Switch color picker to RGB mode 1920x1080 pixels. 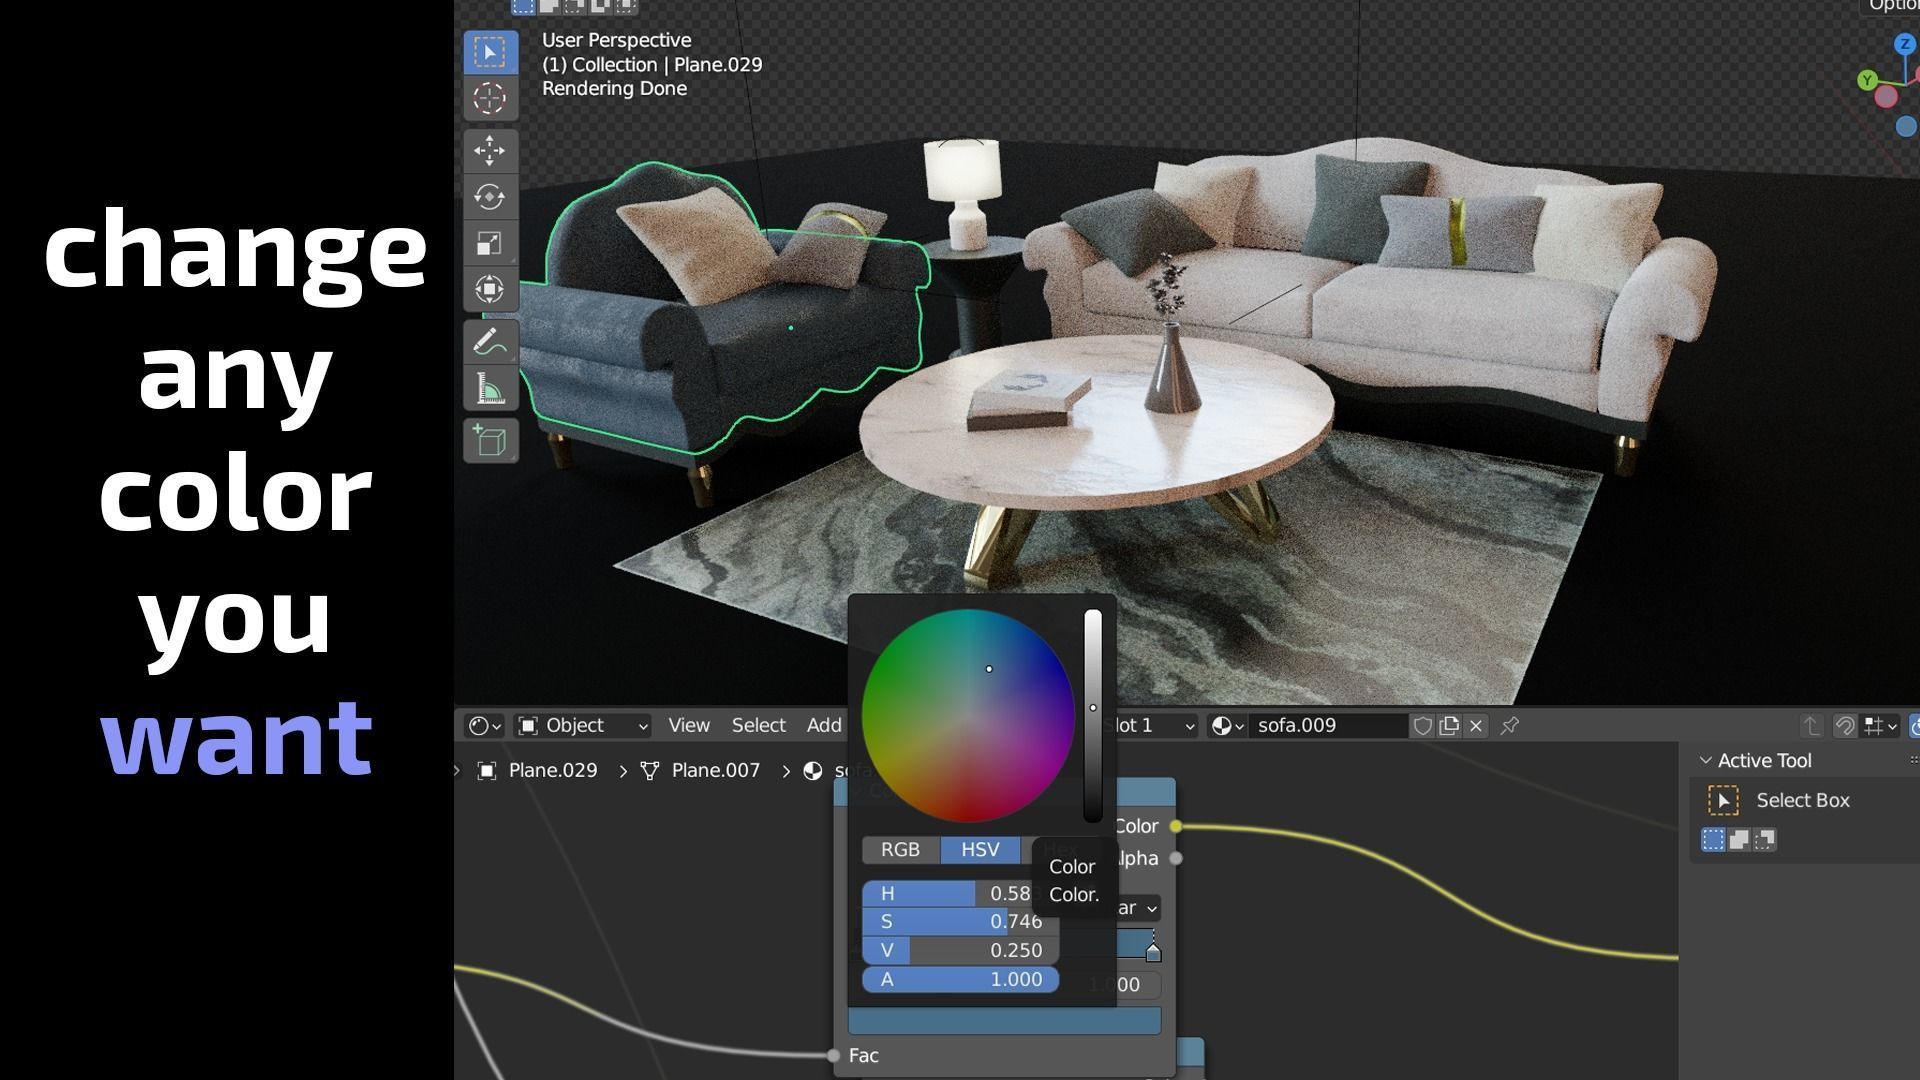pos(900,850)
